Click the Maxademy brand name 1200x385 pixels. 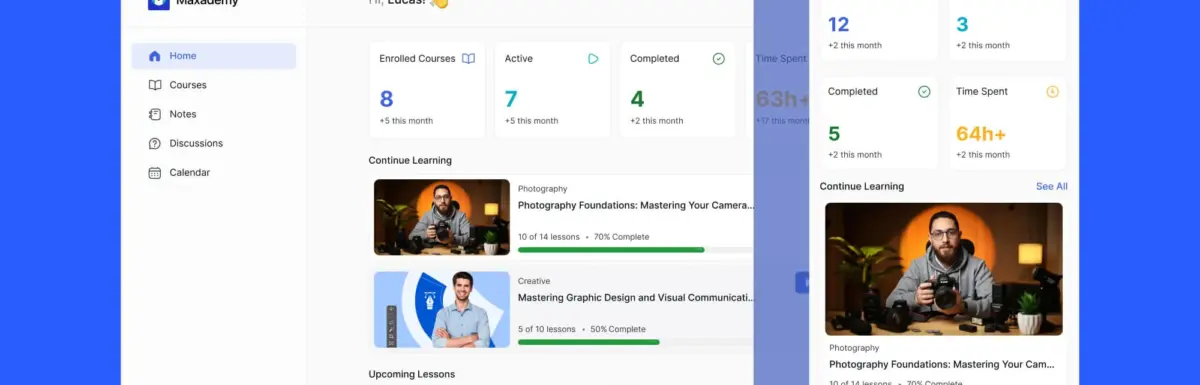point(207,3)
